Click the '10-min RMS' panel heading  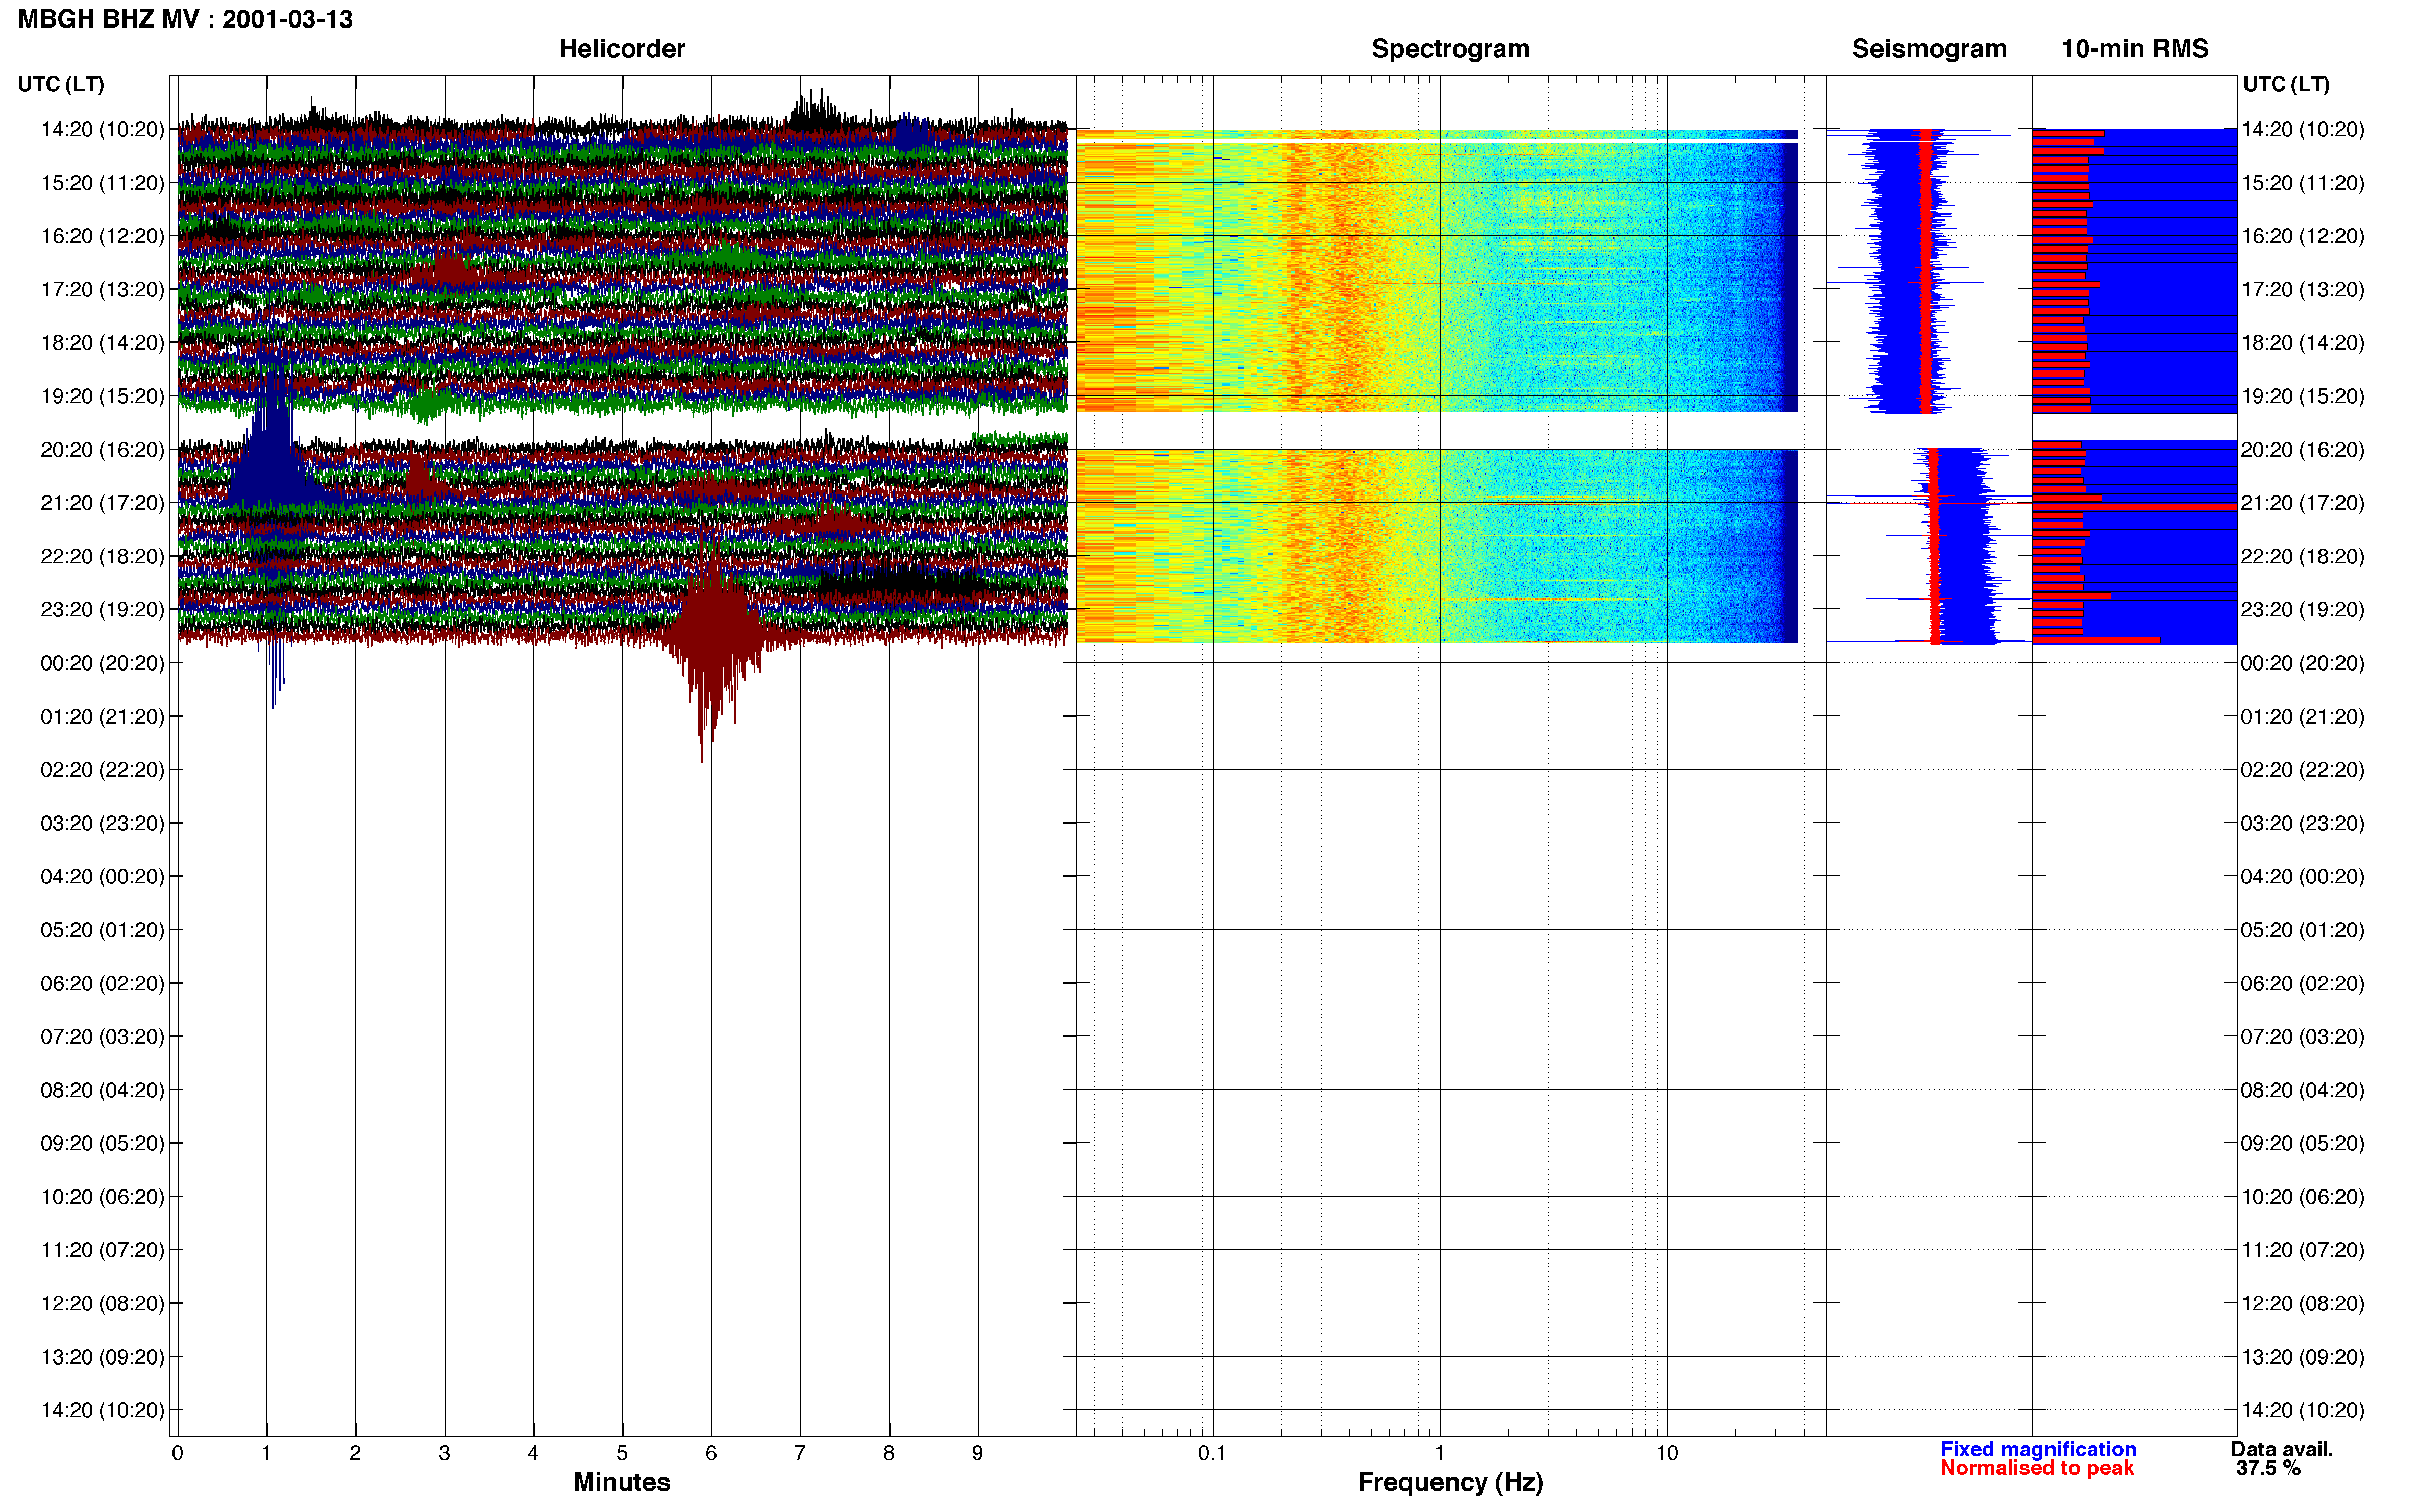2135,48
